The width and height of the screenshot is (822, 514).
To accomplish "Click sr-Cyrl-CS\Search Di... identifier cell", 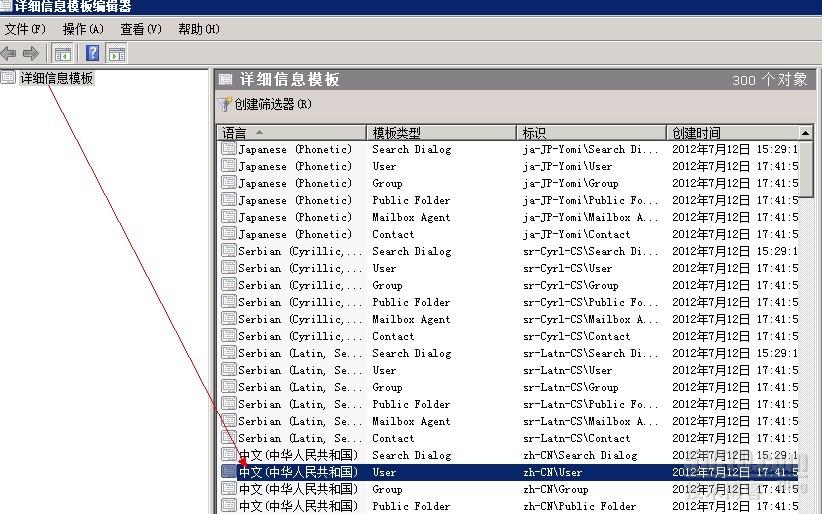I will tap(590, 251).
